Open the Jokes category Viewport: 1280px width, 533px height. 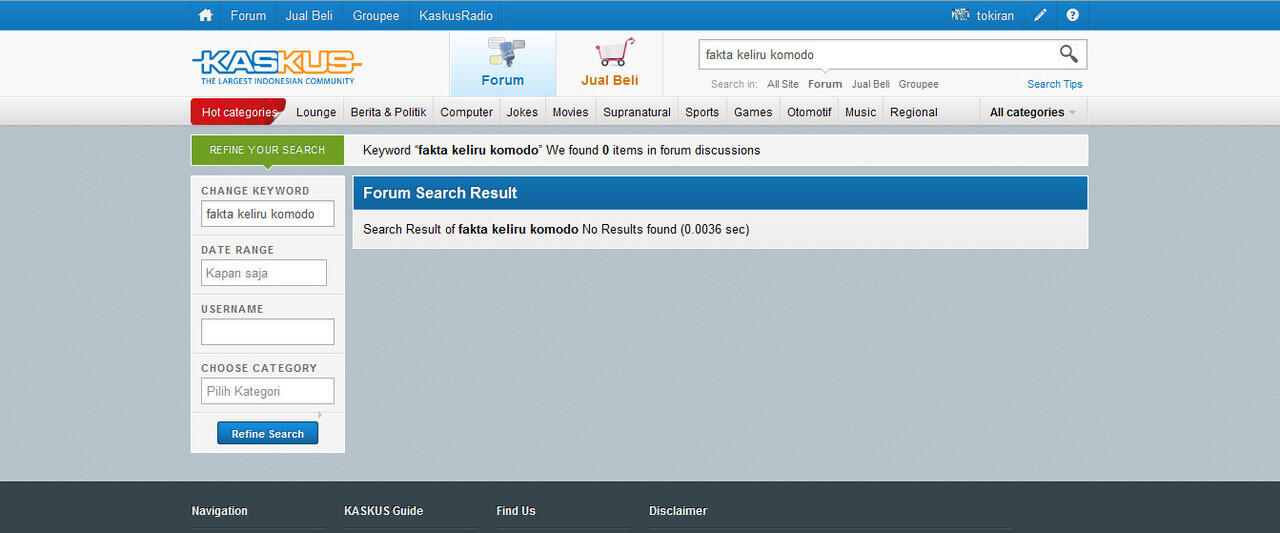tap(522, 112)
